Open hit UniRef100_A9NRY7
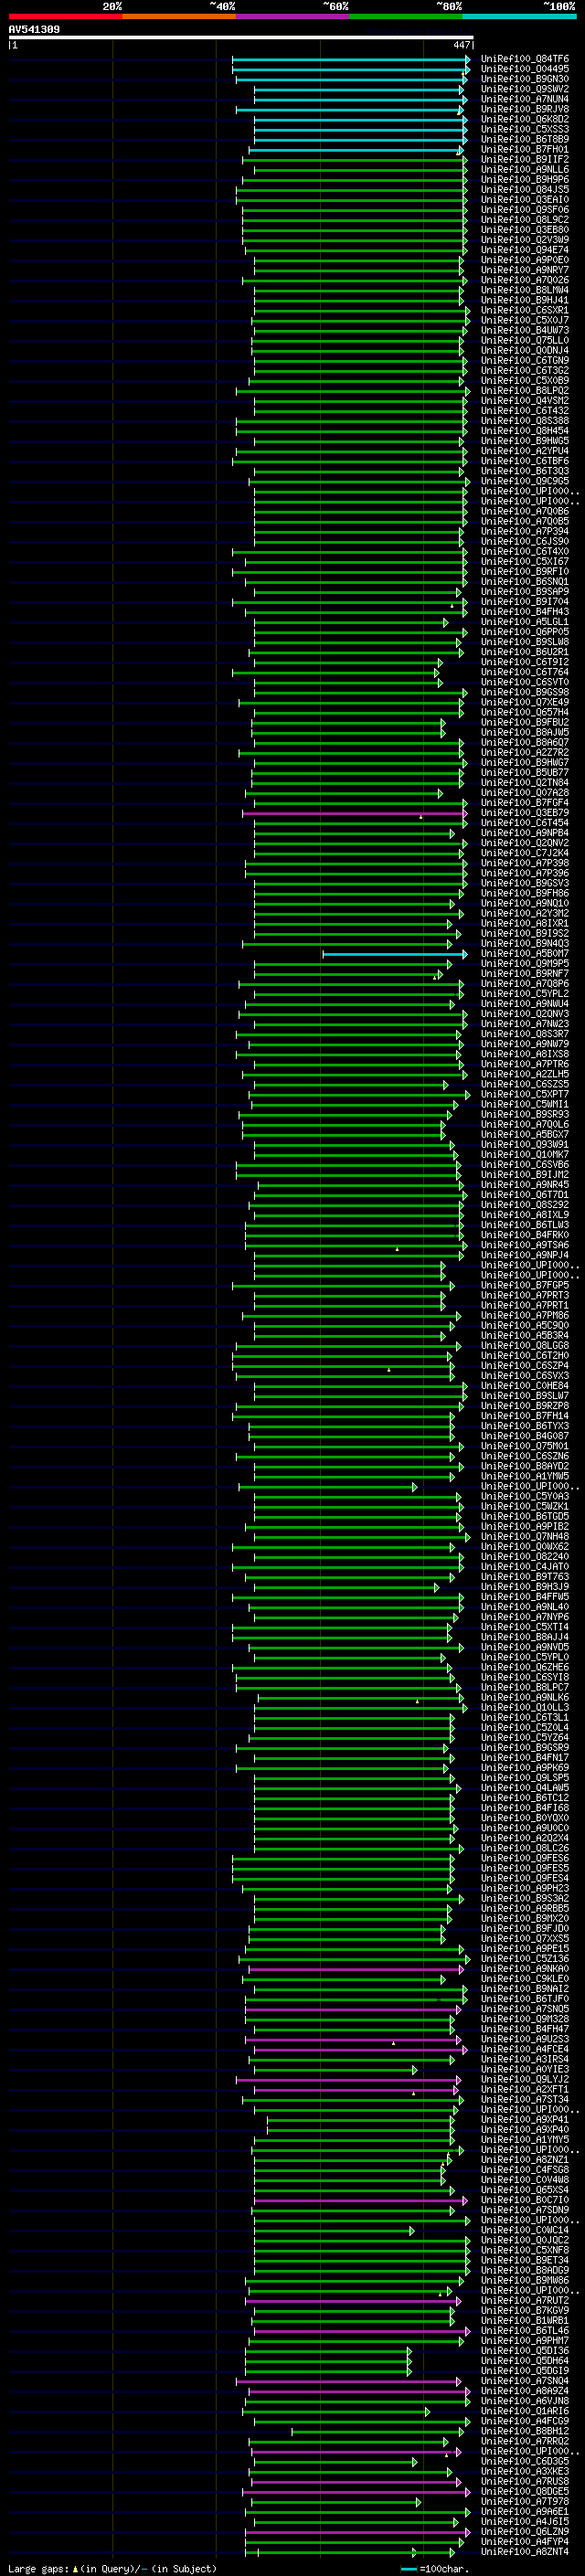 click(x=525, y=270)
